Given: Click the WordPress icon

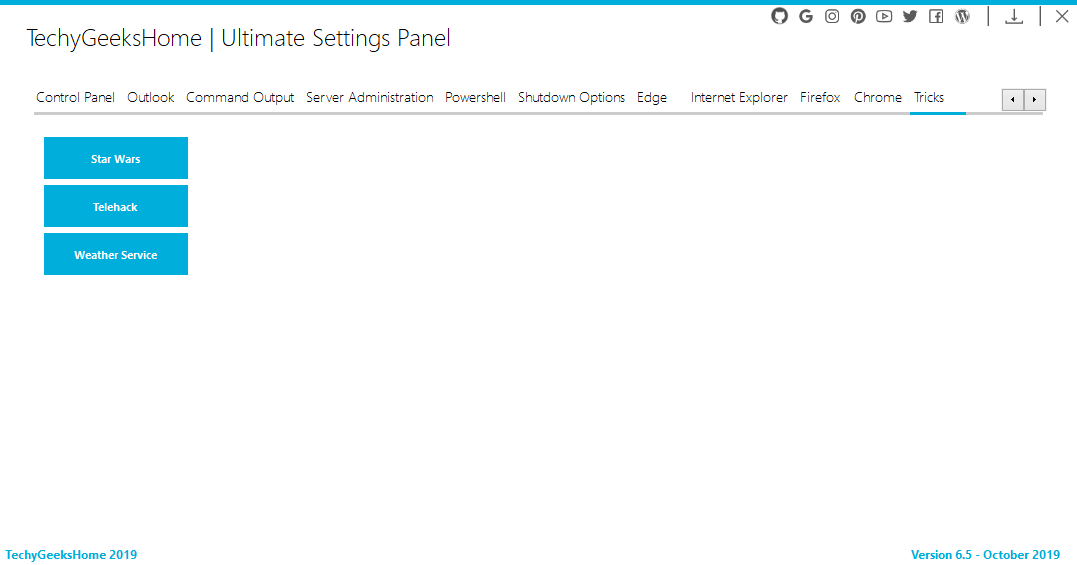Looking at the screenshot, I should [962, 16].
